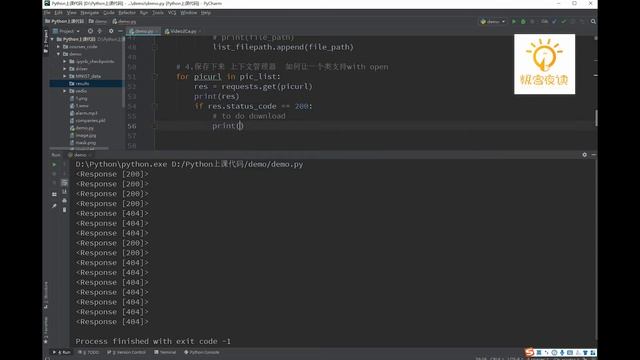Open the Terminal tool window

[x=165, y=352]
